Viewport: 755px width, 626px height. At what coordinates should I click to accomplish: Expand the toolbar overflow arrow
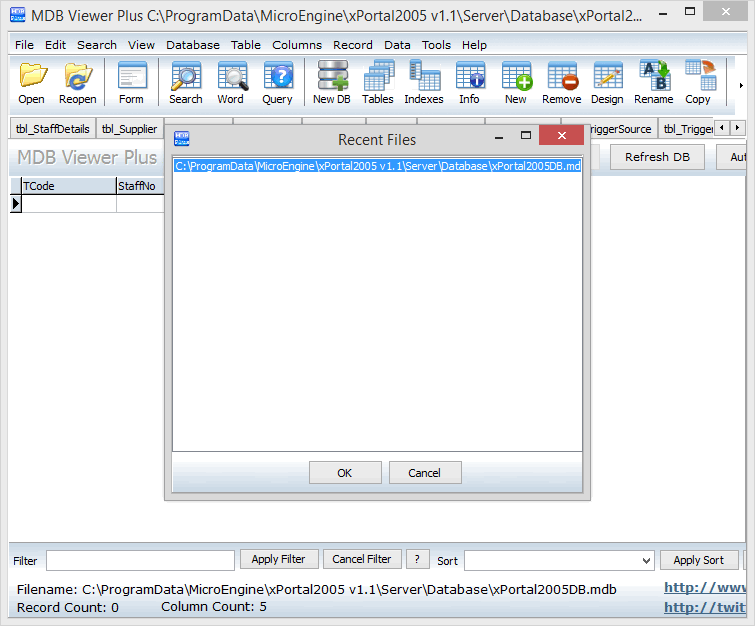point(741,85)
